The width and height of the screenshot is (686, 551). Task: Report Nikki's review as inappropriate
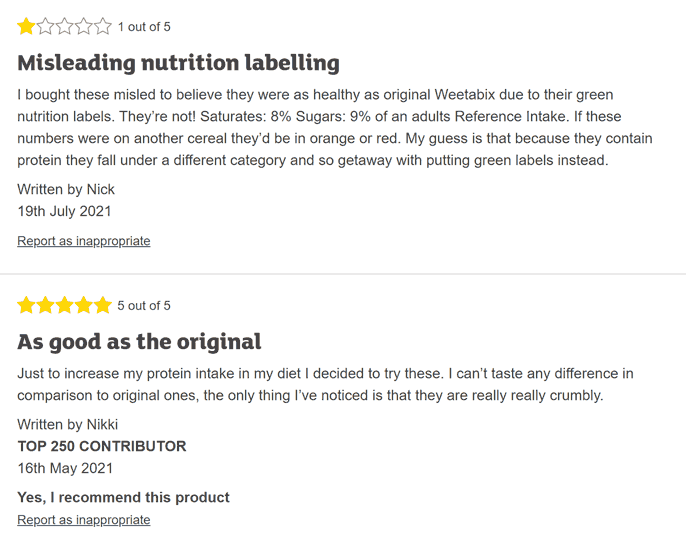click(x=84, y=520)
